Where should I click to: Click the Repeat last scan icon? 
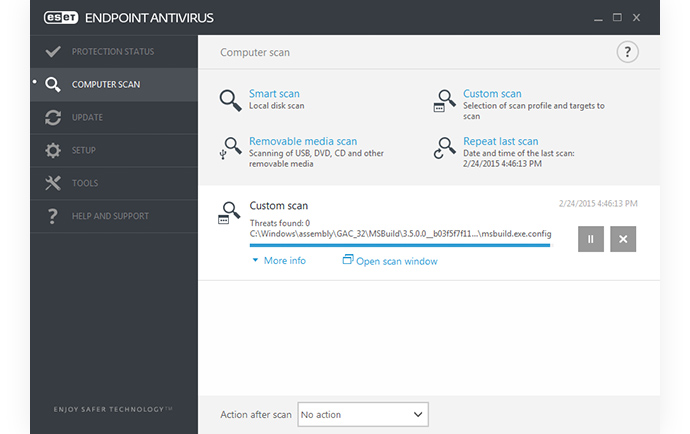click(444, 148)
